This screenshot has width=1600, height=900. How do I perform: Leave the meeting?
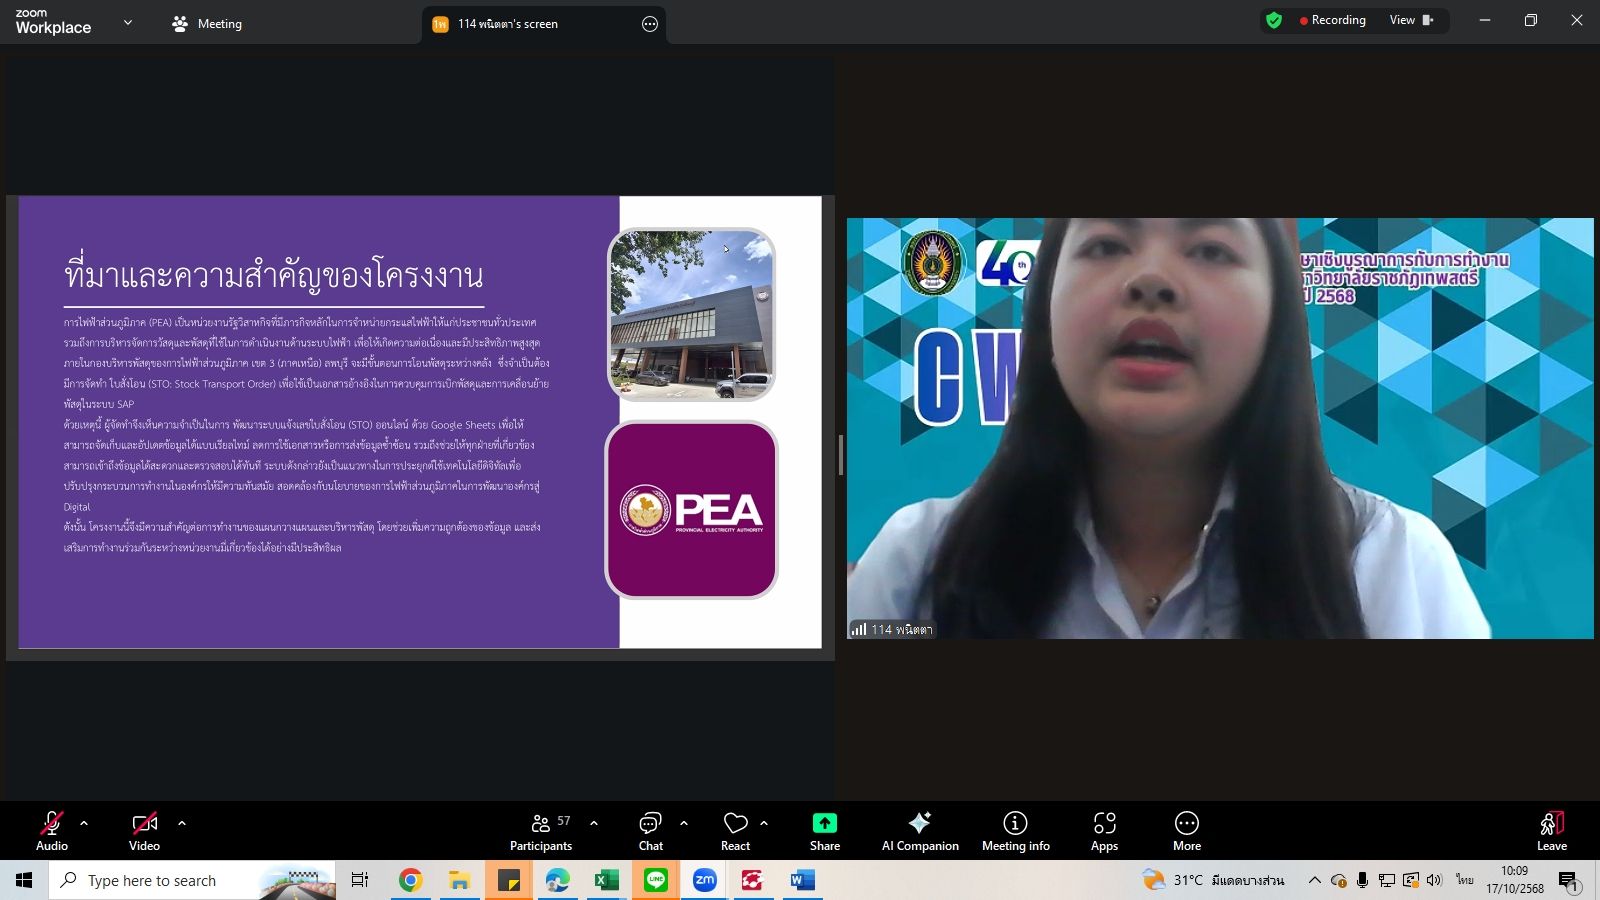1551,830
